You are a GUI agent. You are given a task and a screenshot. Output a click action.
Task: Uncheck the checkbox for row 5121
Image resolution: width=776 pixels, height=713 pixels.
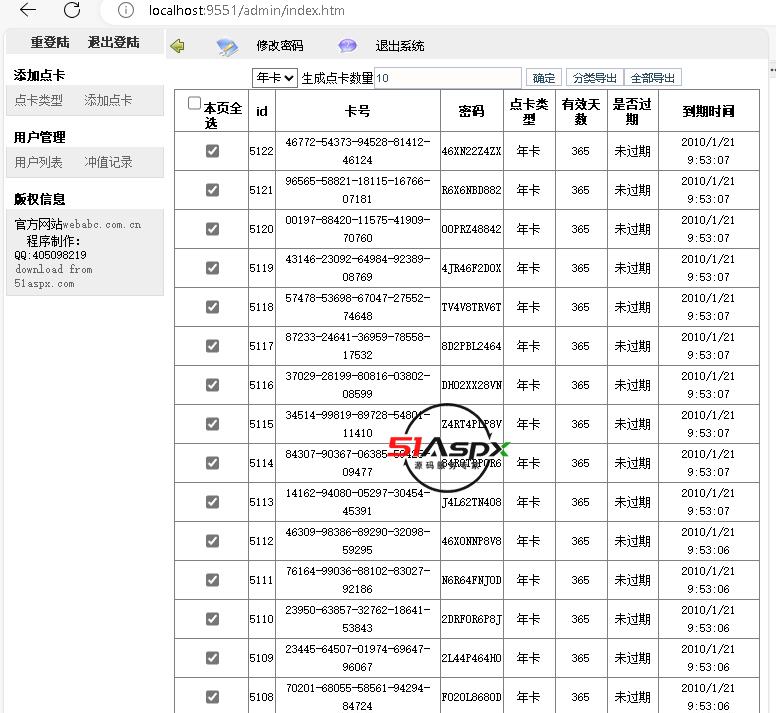212,190
